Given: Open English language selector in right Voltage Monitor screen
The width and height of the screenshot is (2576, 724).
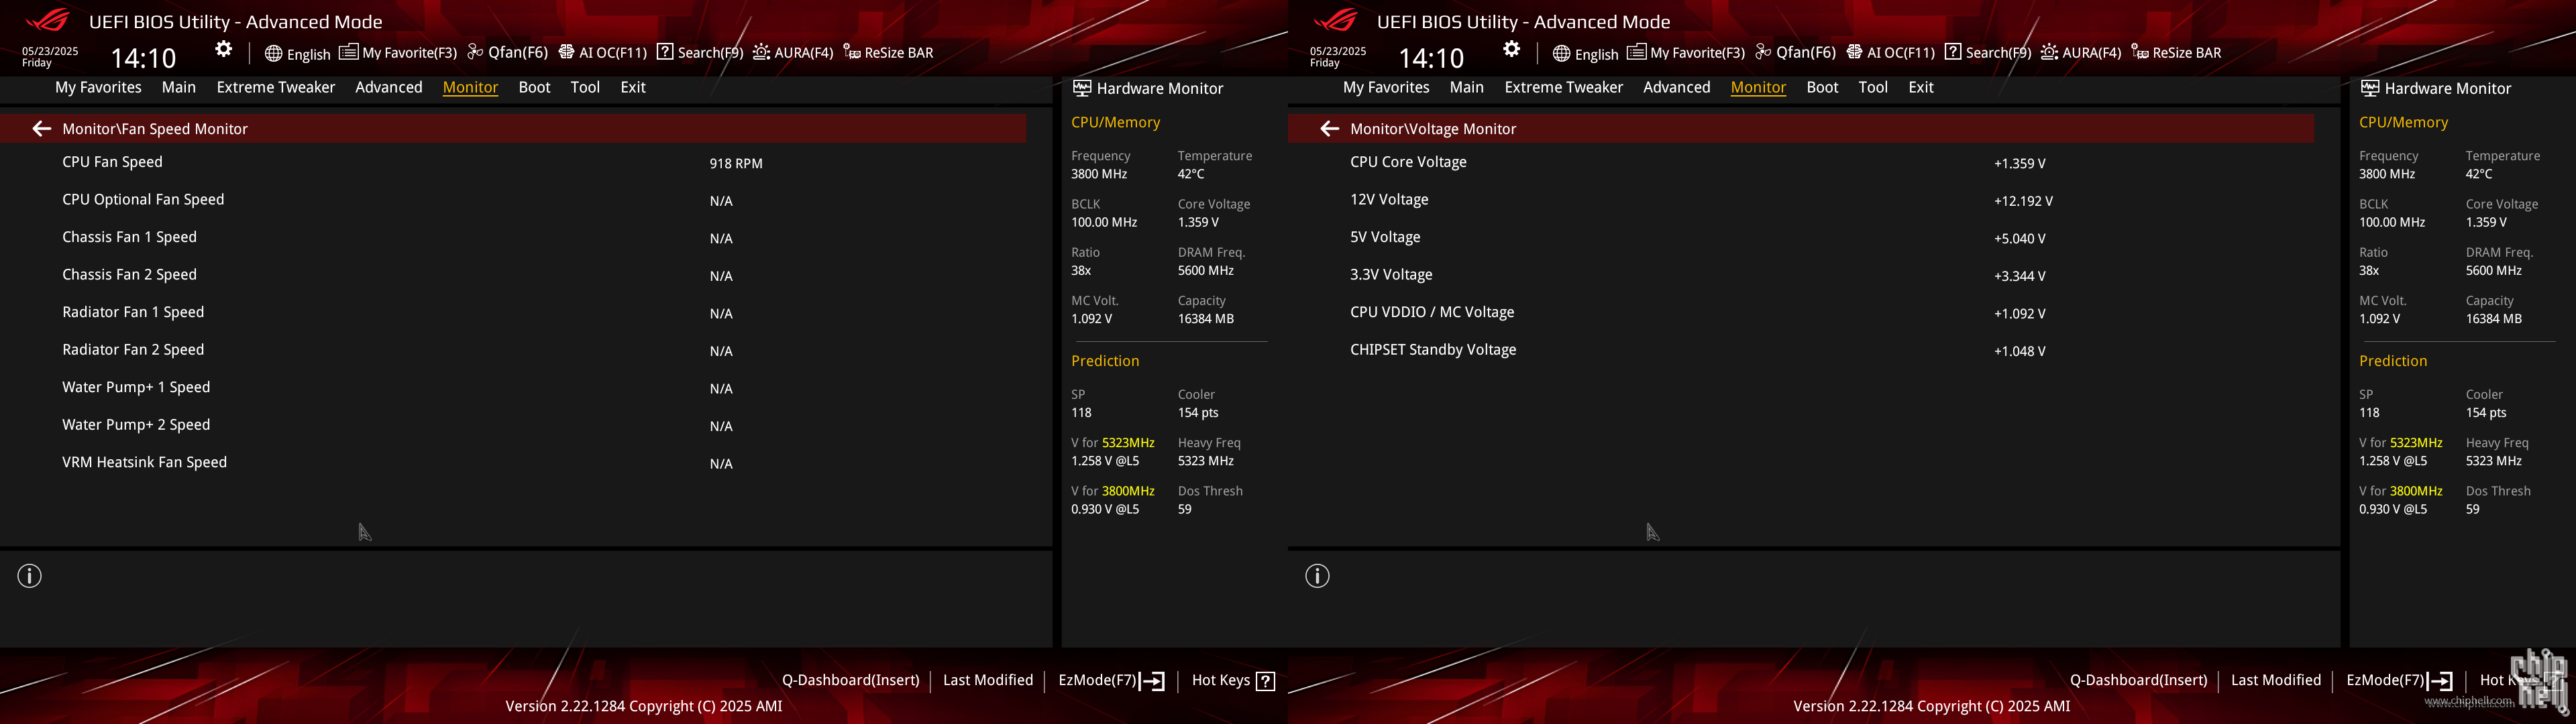Looking at the screenshot, I should coord(1585,53).
